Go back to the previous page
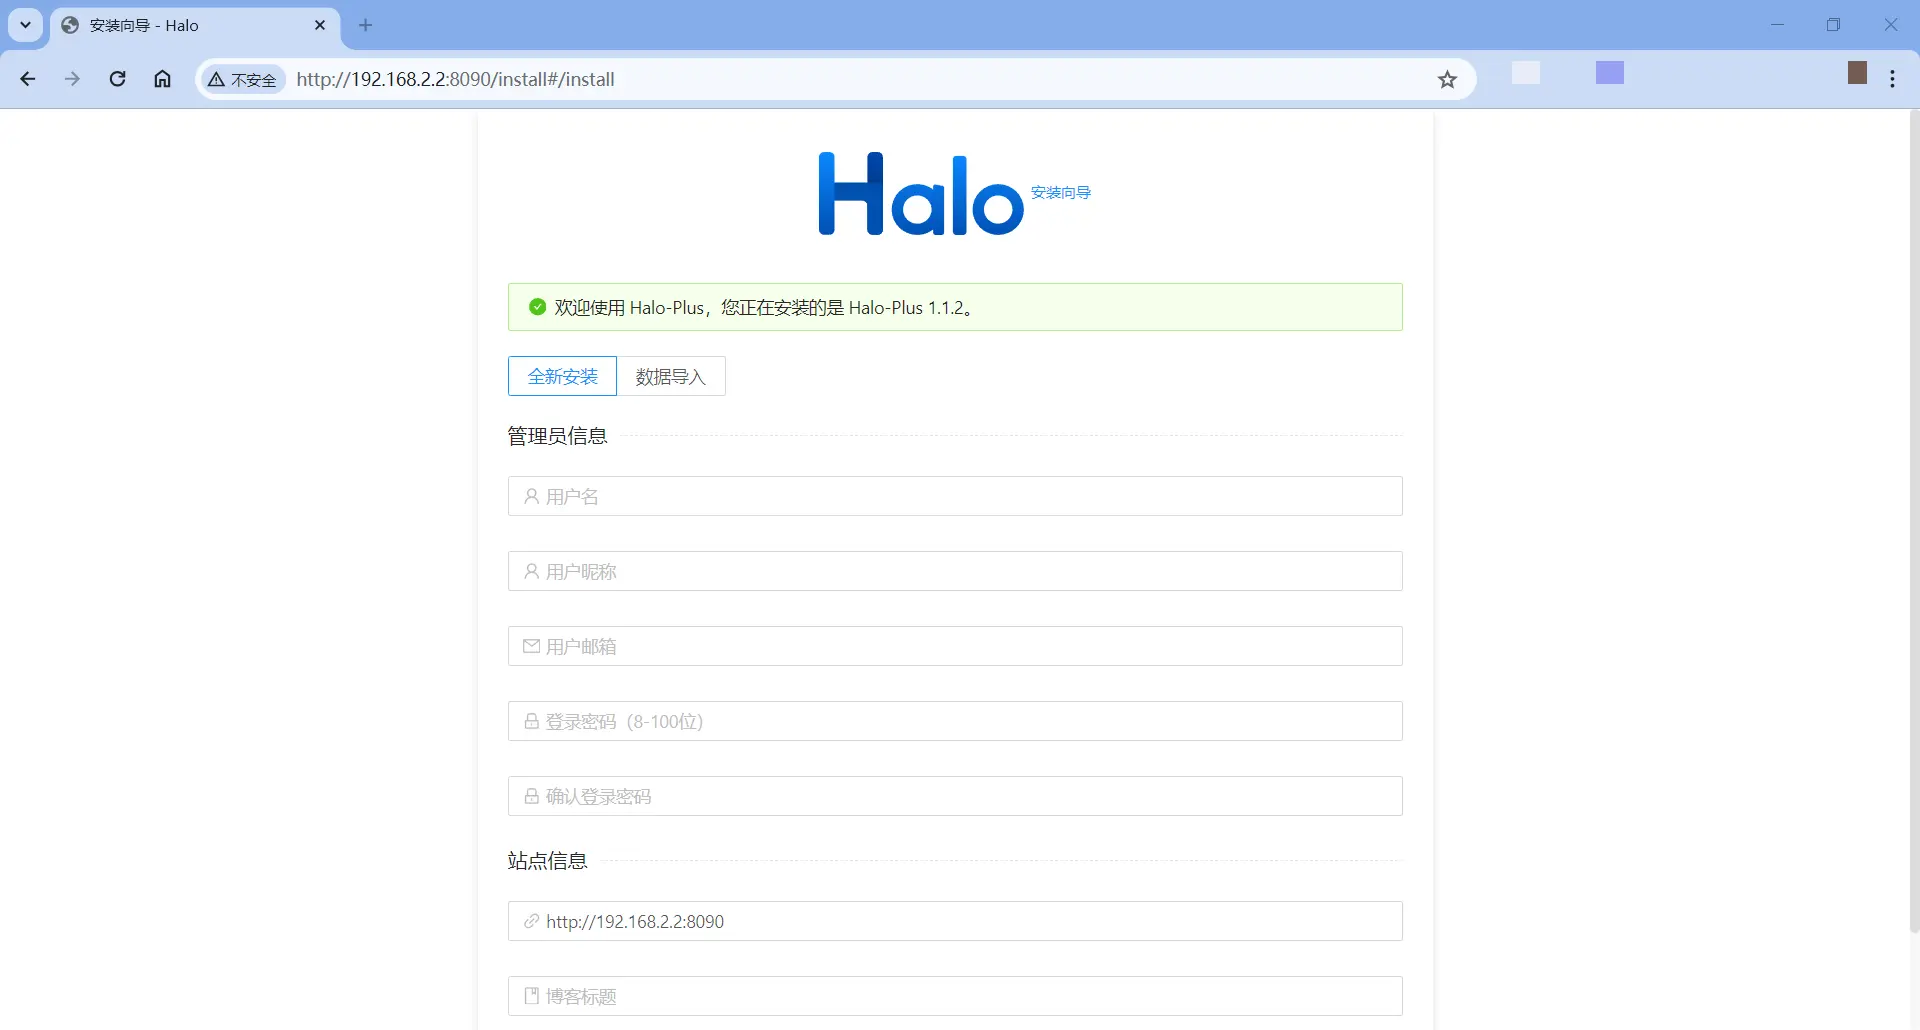Screen dimensions: 1920x1030 (28, 79)
